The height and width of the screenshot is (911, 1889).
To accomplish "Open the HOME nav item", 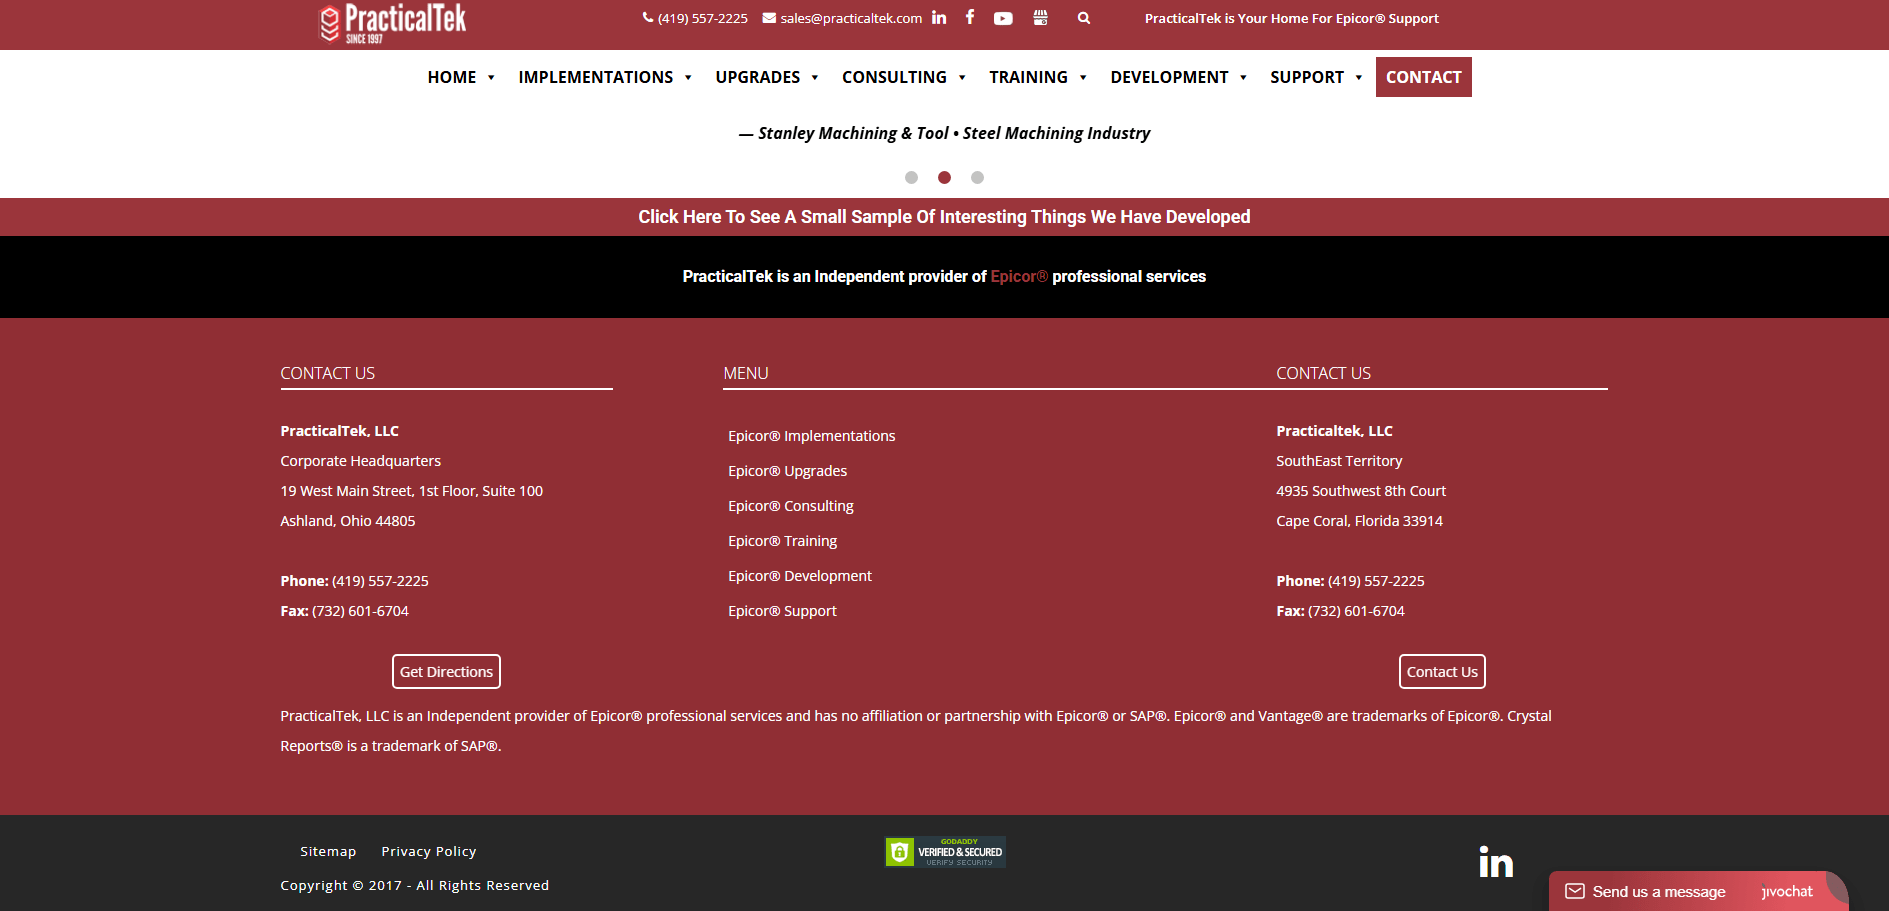I will (452, 77).
